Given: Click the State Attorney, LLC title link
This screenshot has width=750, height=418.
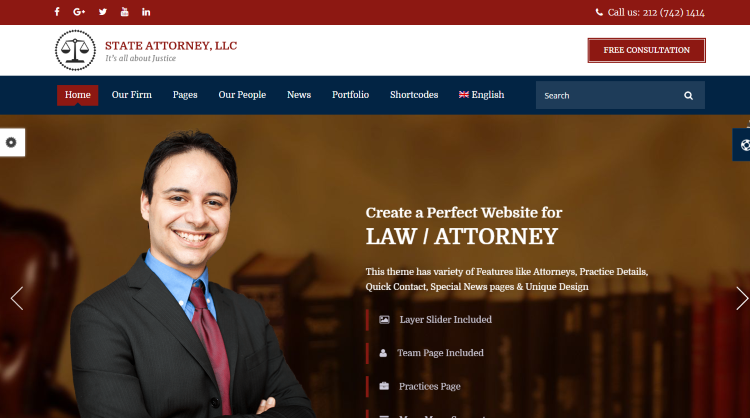Looking at the screenshot, I should click(x=171, y=46).
